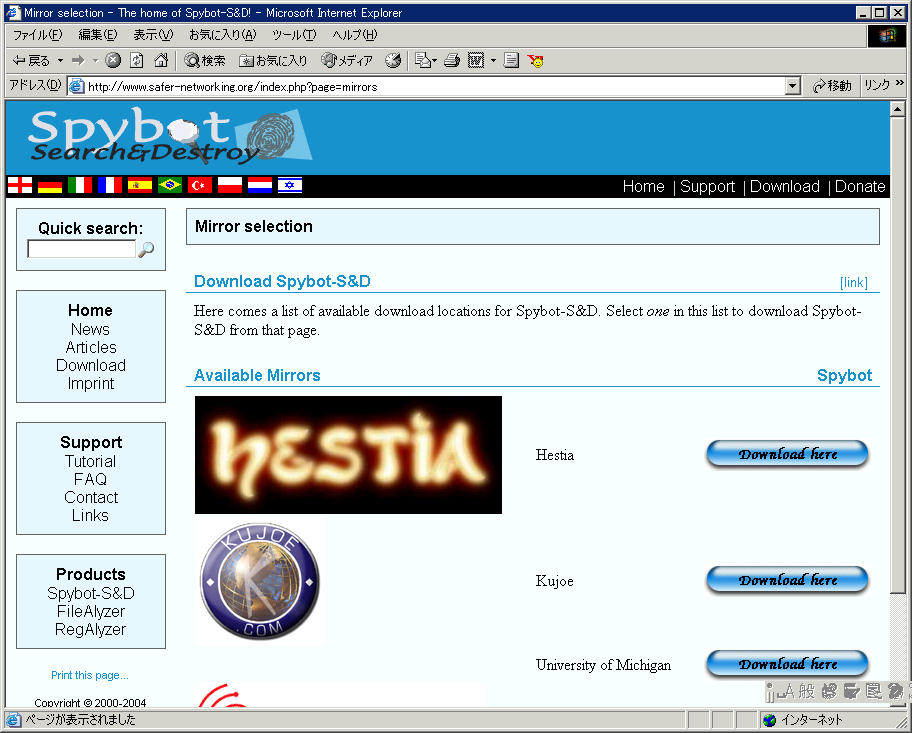Click 'Download here' for Kujoe mirror
This screenshot has height=733, width=912.
(x=788, y=580)
